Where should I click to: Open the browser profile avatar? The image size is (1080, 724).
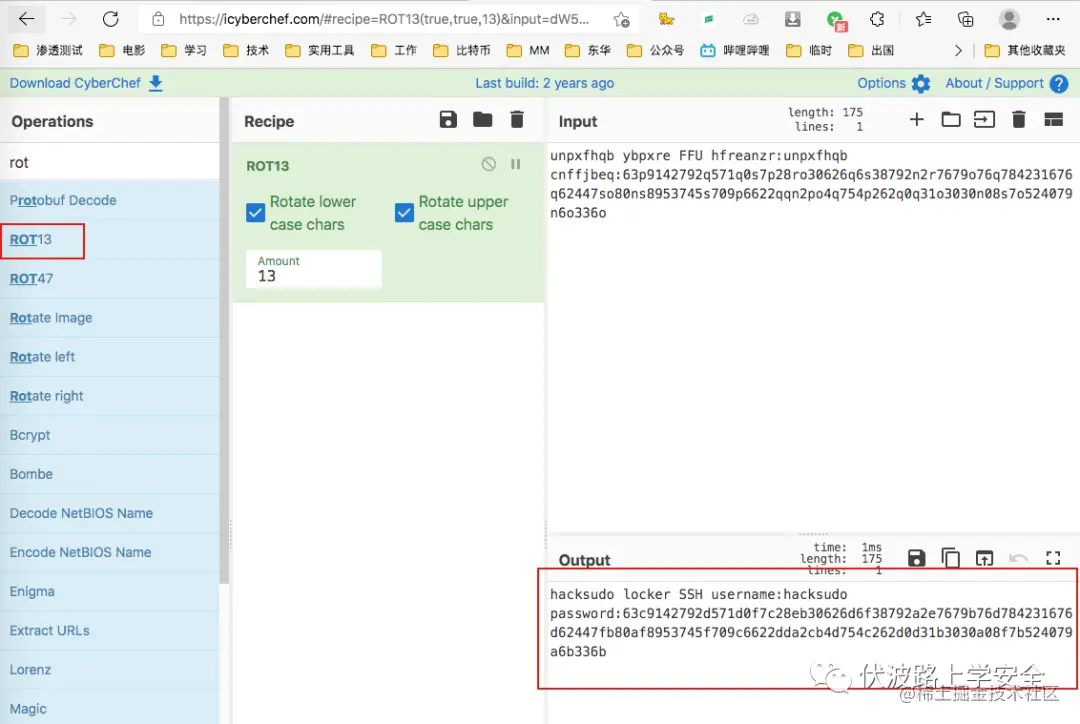click(x=1009, y=19)
